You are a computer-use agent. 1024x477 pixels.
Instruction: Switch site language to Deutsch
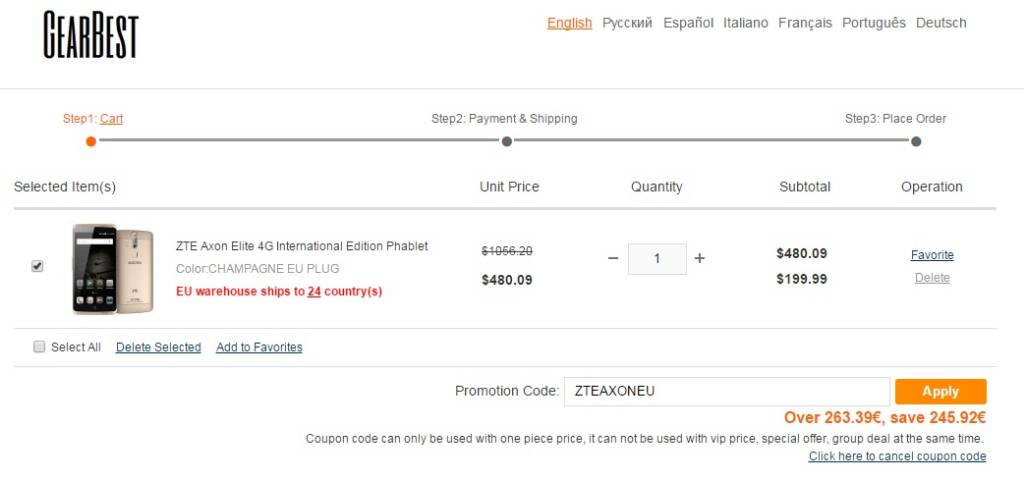pos(941,23)
